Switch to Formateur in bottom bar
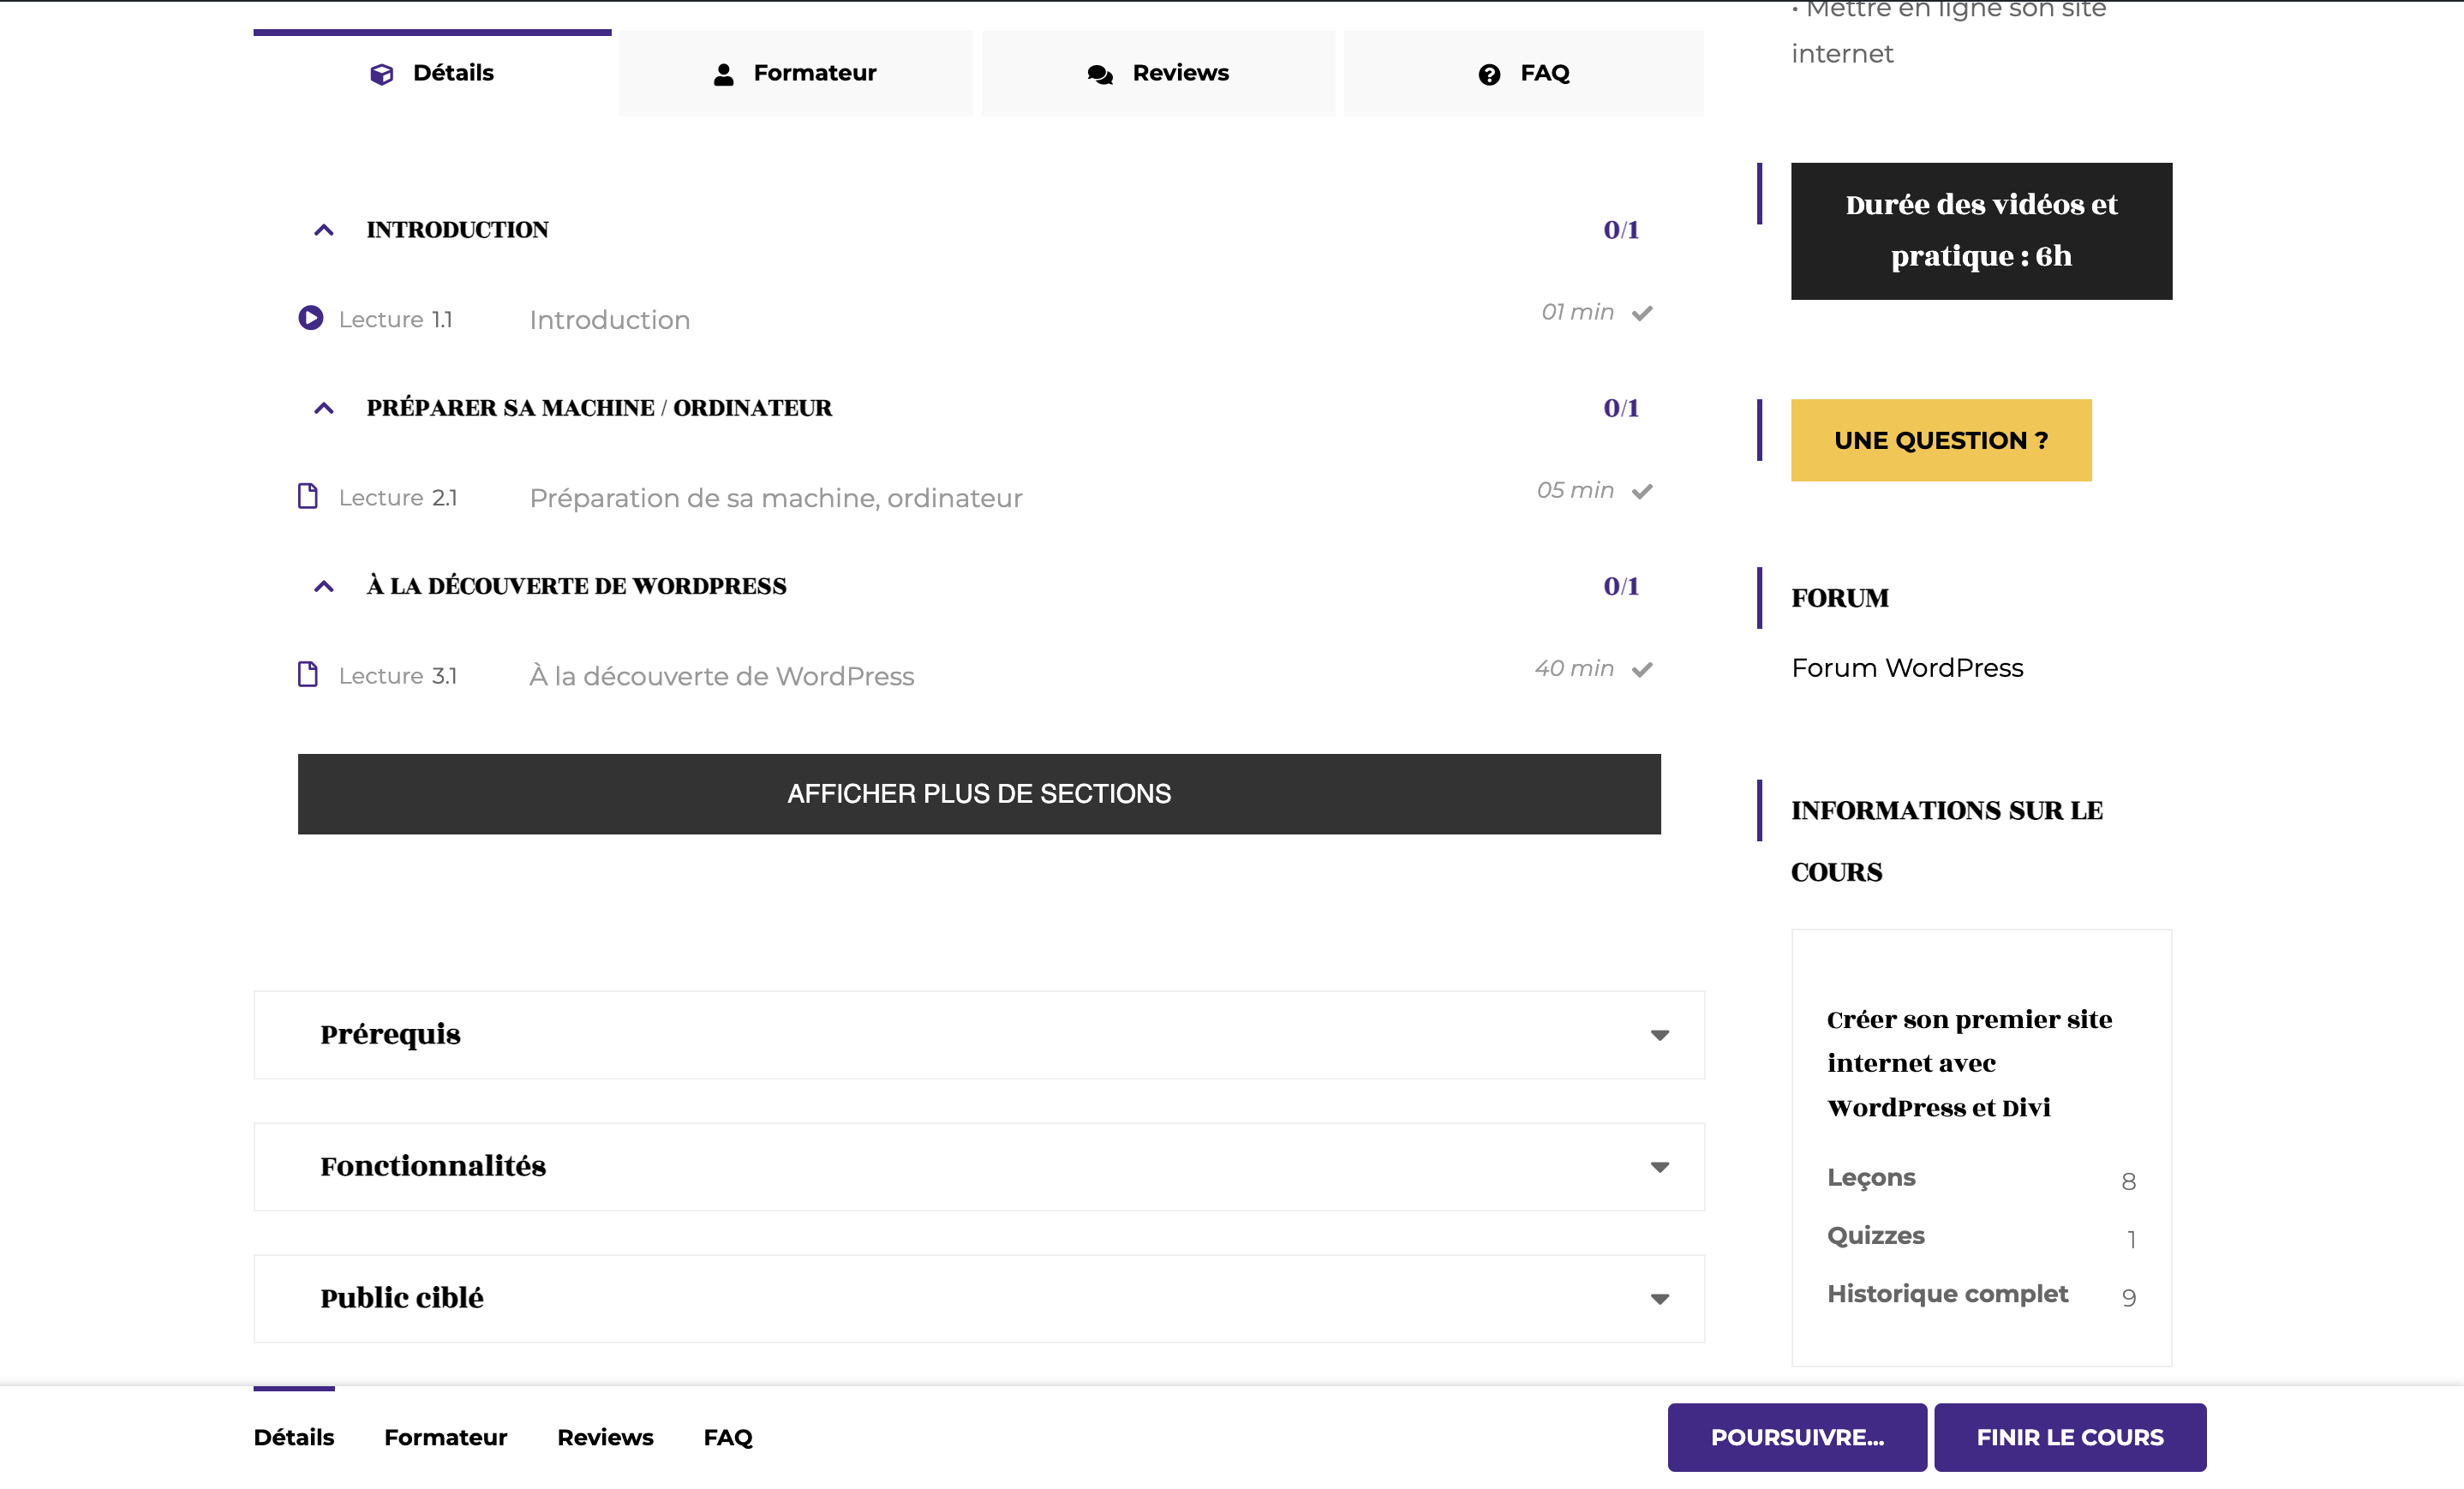Image resolution: width=2464 pixels, height=1489 pixels. (x=445, y=1437)
